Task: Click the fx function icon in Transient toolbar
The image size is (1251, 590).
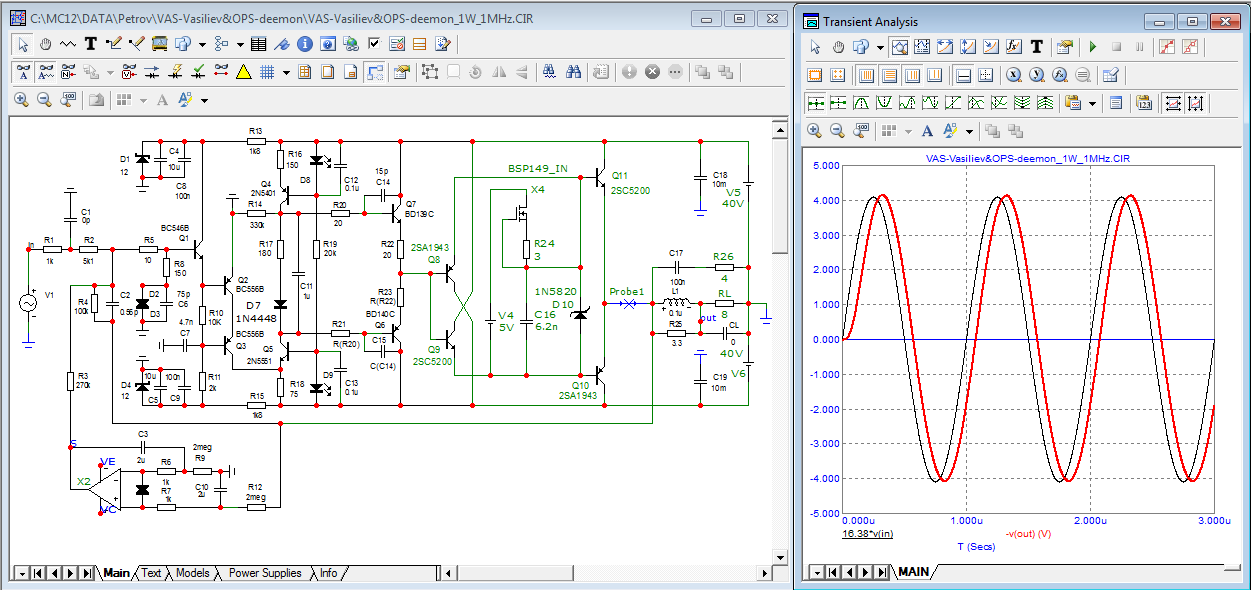Action: pos(1012,47)
